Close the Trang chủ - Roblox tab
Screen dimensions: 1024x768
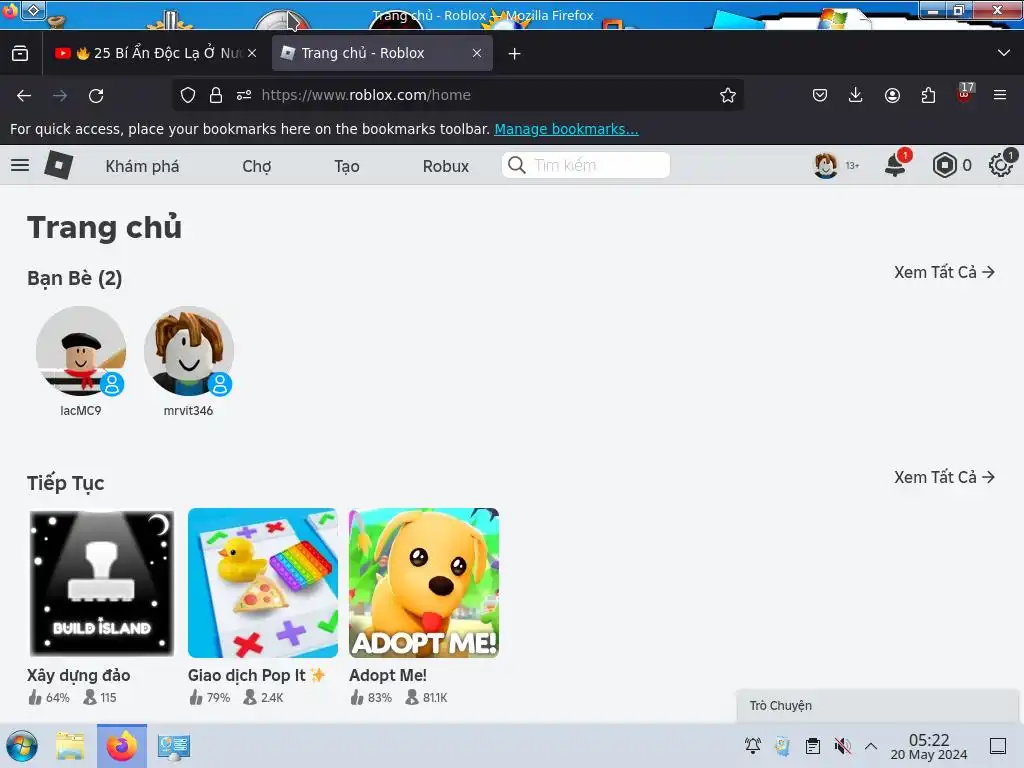point(477,53)
